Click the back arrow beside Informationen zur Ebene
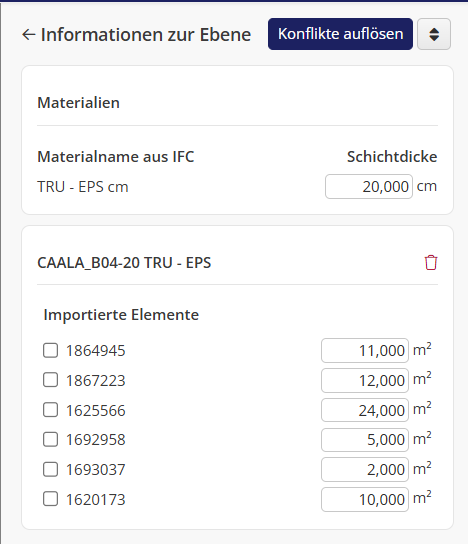 [28, 34]
